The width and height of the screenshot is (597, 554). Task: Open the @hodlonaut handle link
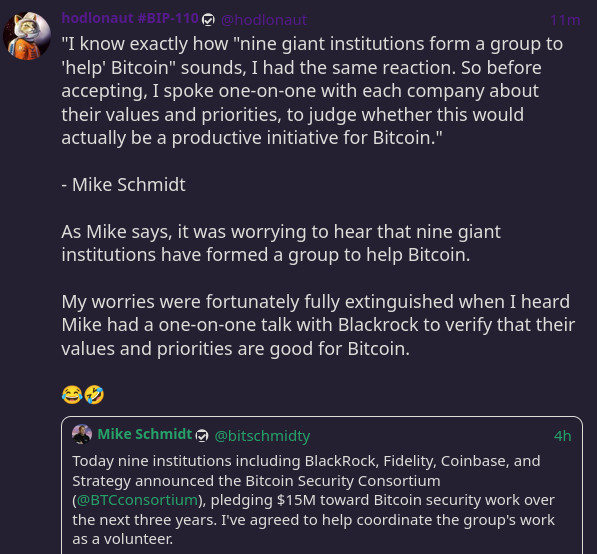tap(264, 20)
